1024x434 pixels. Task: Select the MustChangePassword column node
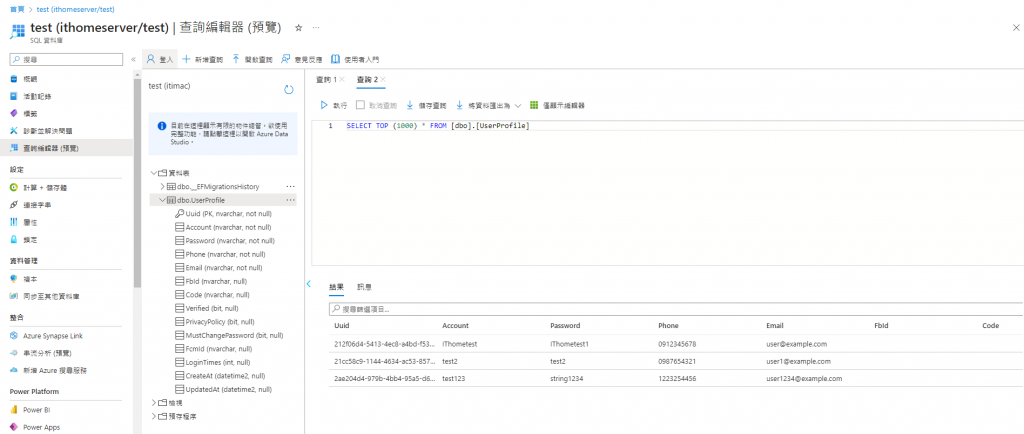pos(229,335)
